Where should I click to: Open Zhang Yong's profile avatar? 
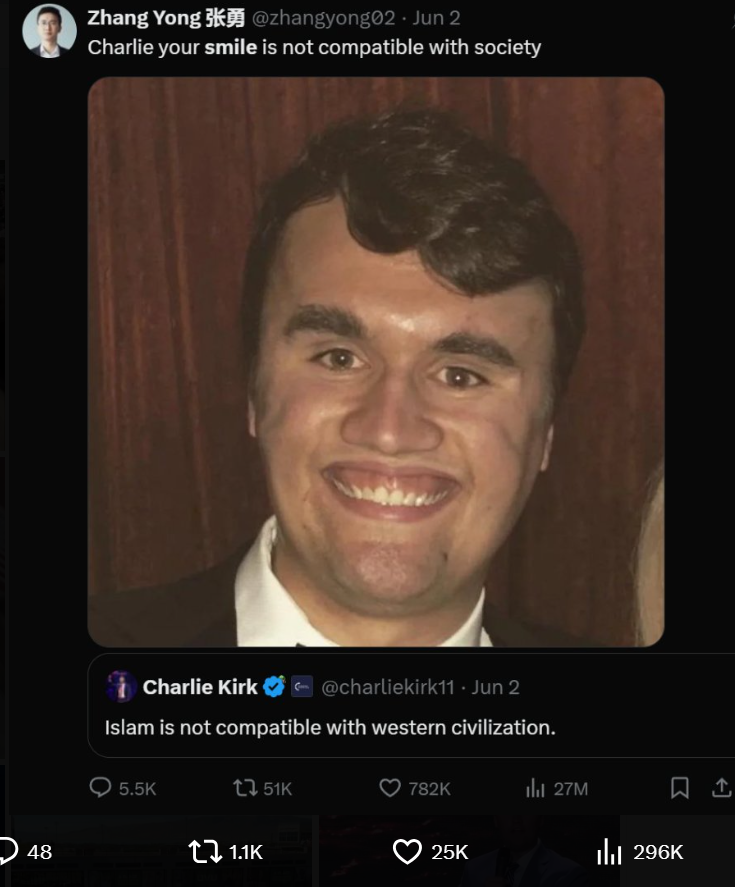pos(49,31)
